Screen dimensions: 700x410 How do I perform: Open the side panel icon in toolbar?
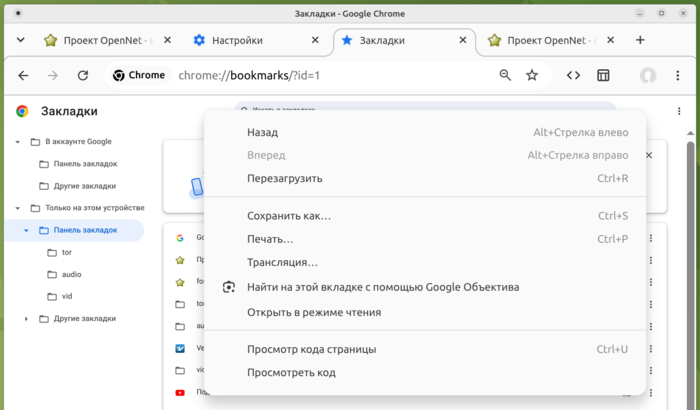603,75
